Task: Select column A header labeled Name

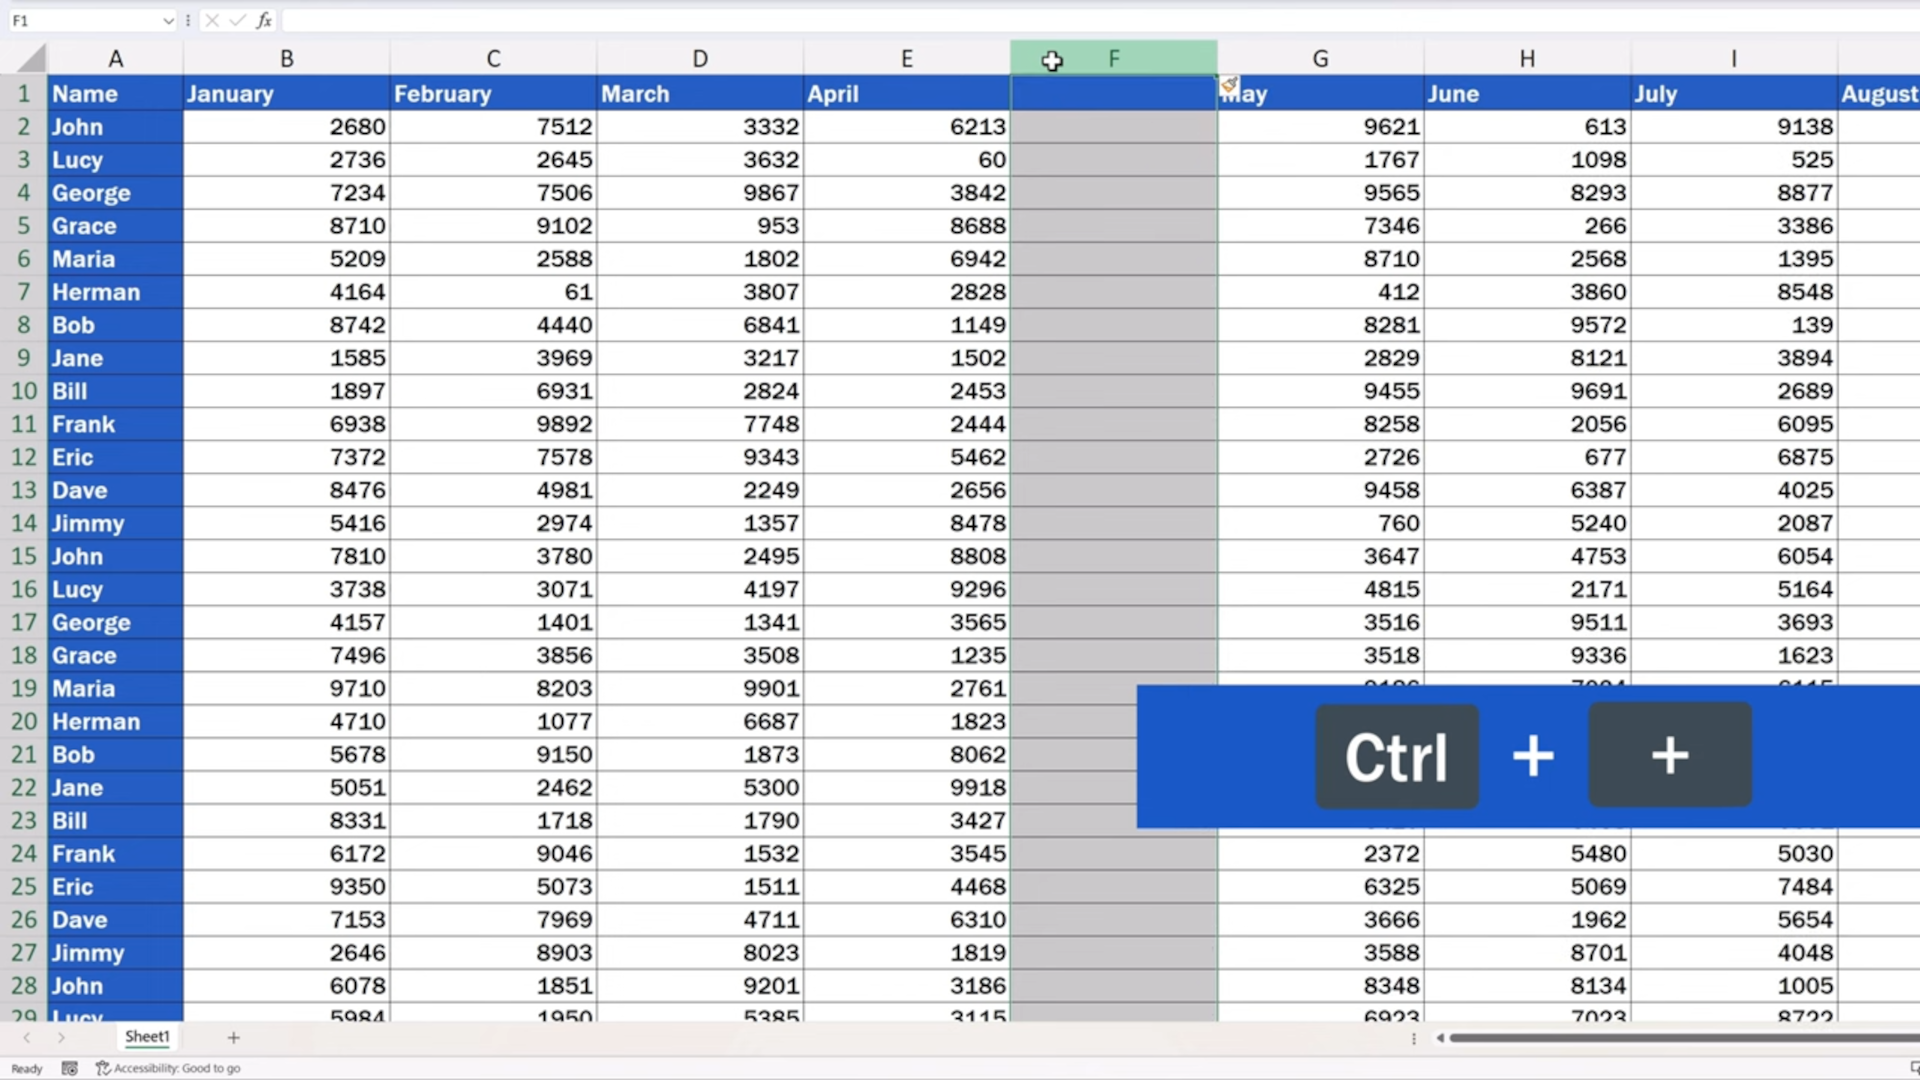Action: [115, 57]
